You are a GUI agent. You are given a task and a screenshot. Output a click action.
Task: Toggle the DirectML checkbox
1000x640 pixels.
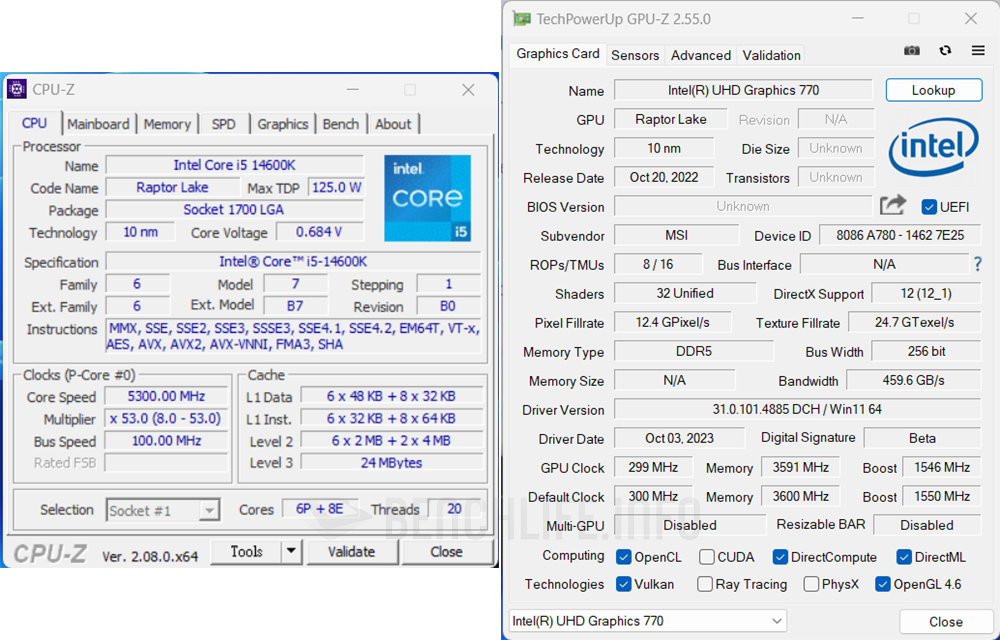pos(904,557)
